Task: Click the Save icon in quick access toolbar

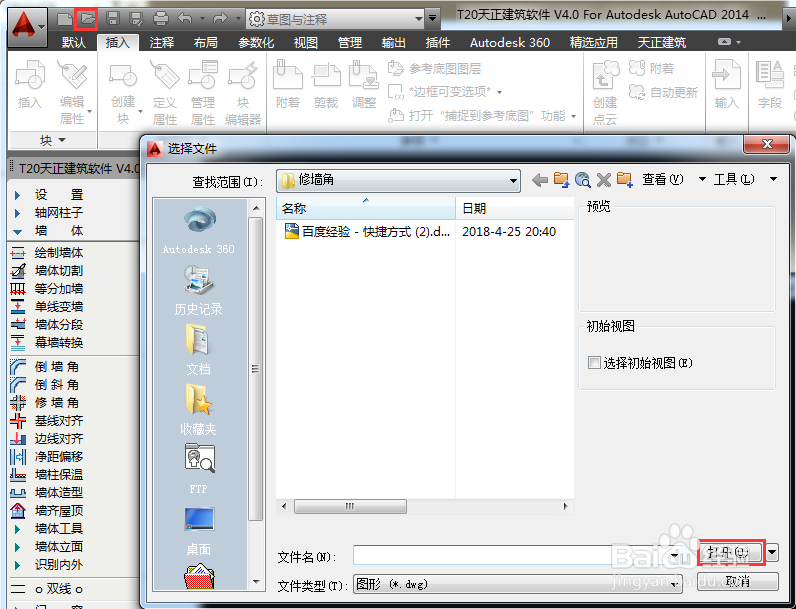Action: pos(113,19)
